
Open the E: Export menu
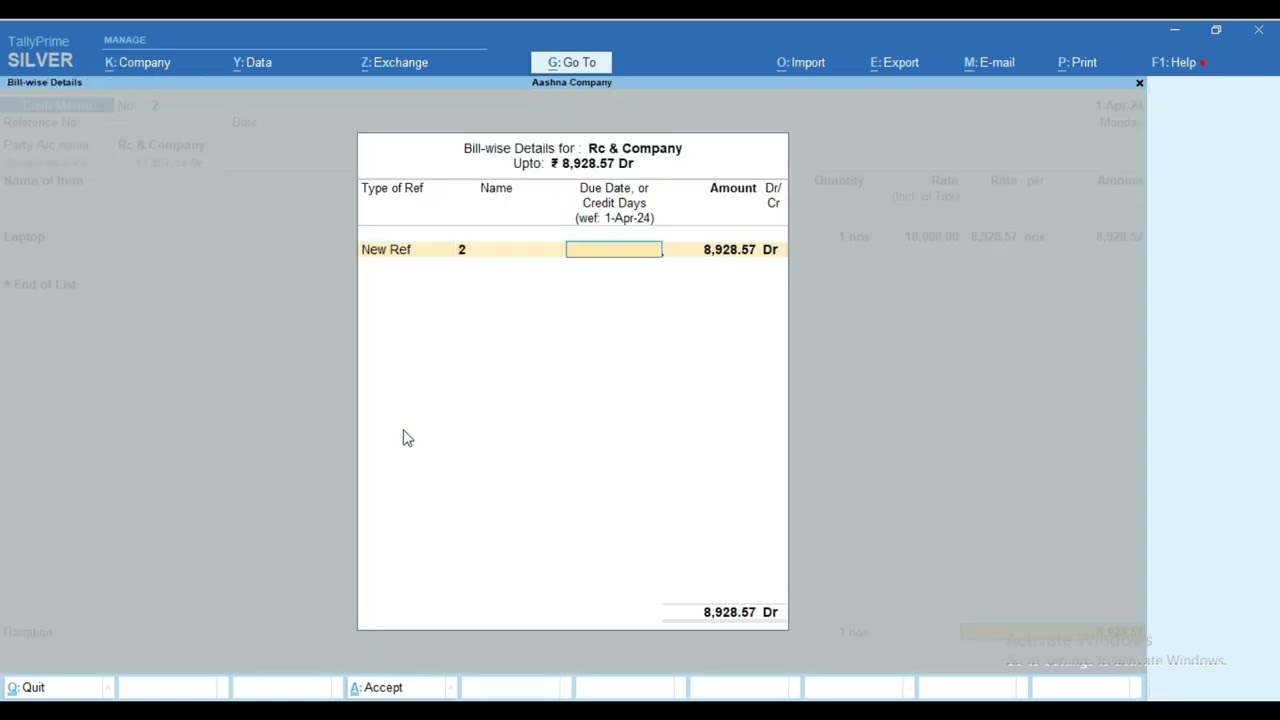click(894, 62)
